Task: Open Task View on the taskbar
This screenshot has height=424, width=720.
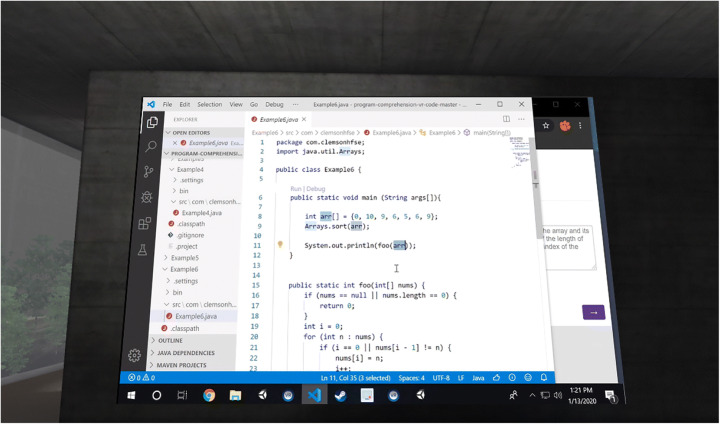Action: tap(182, 395)
